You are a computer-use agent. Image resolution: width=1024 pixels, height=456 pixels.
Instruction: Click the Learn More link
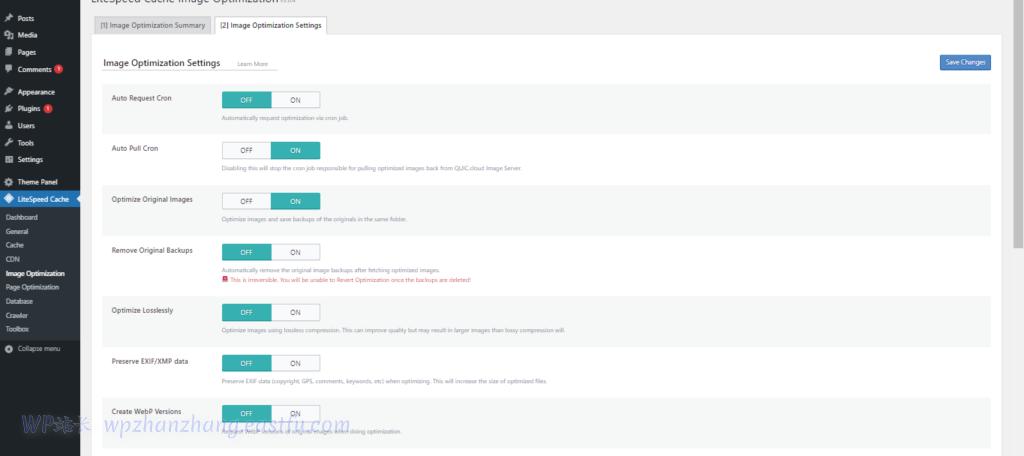(253, 64)
